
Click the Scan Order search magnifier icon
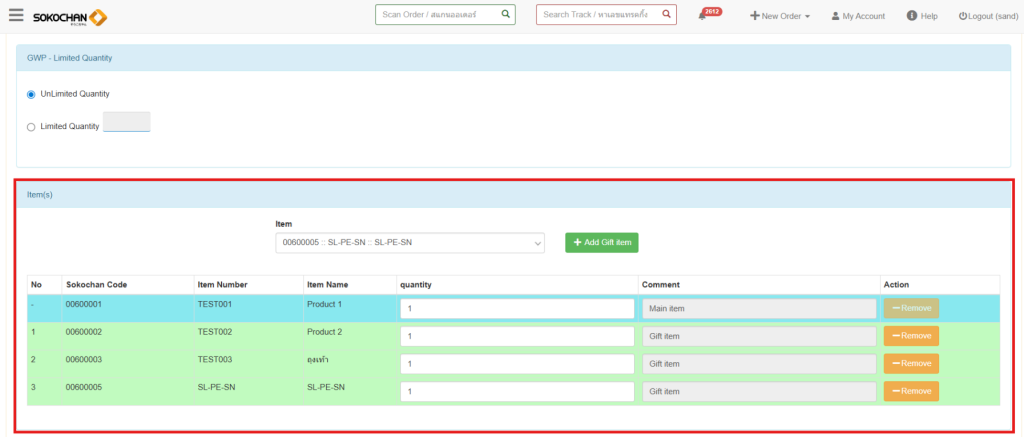point(505,15)
